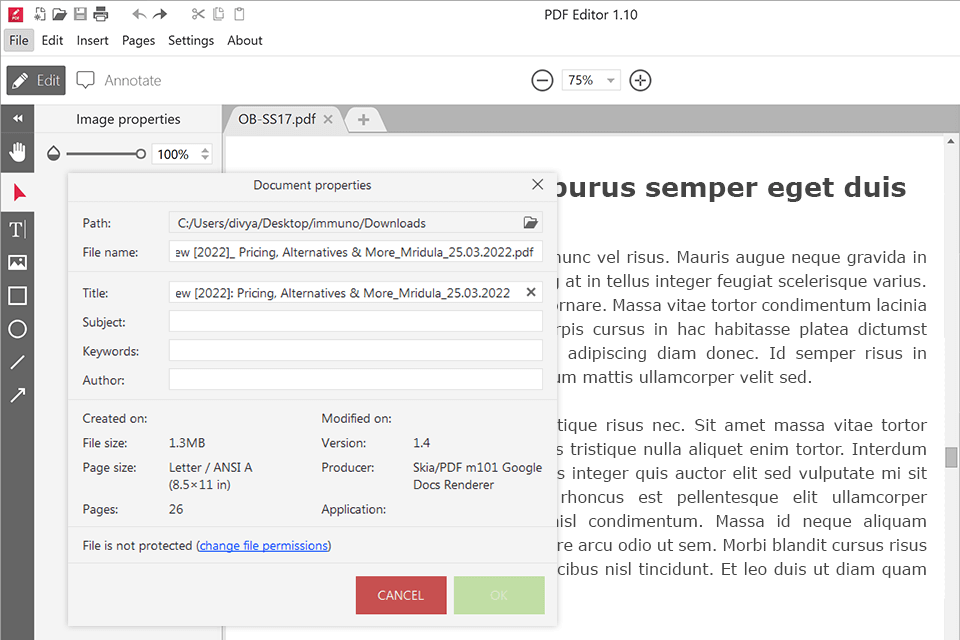Add a new tab with plus button
The width and height of the screenshot is (960, 640).
click(364, 119)
